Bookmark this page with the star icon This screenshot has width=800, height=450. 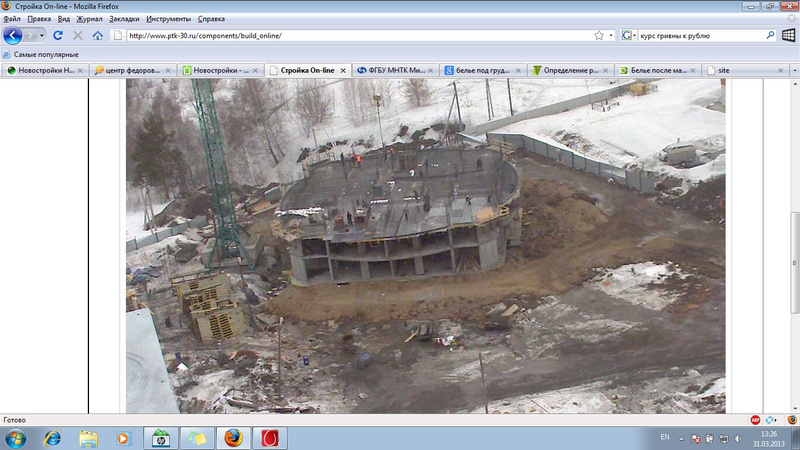(x=598, y=35)
